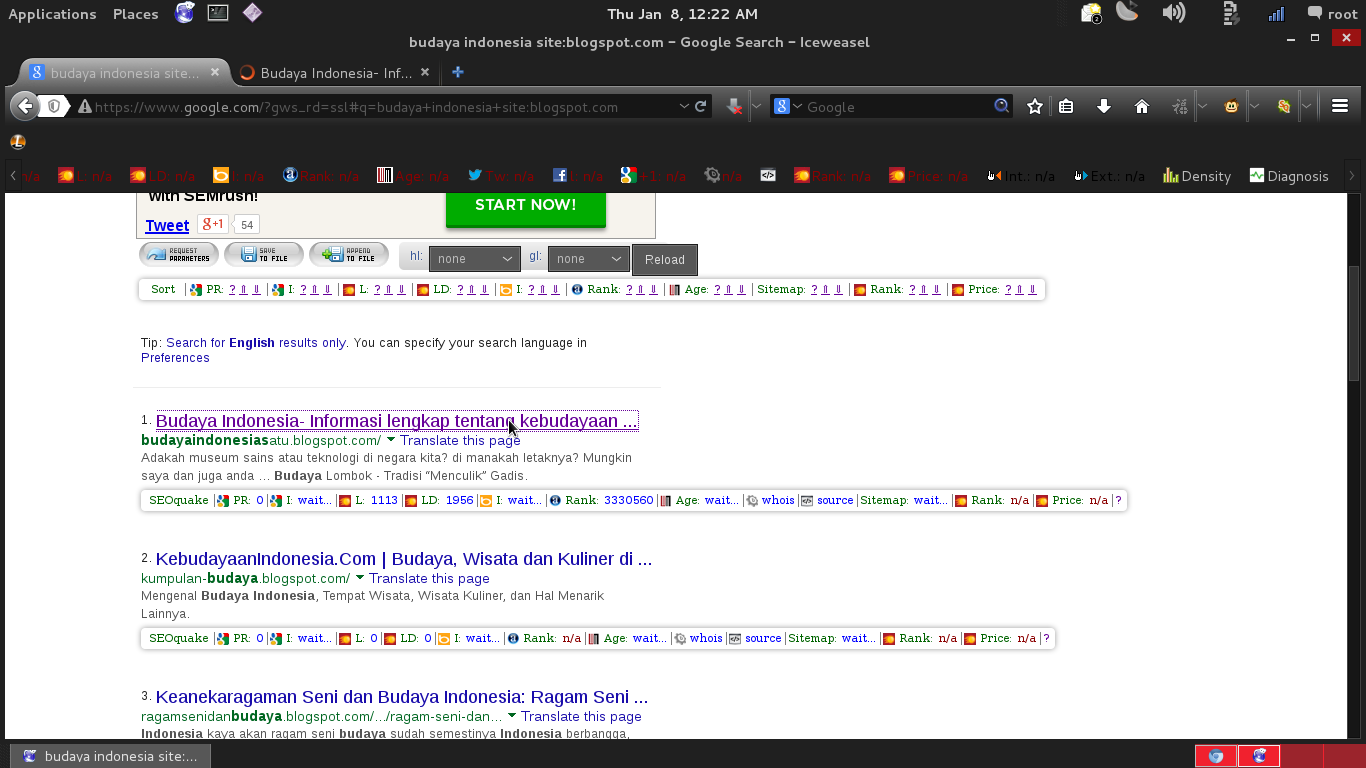
Task: Click the taskbar entry budaya indonesia site:...
Action: (110, 756)
